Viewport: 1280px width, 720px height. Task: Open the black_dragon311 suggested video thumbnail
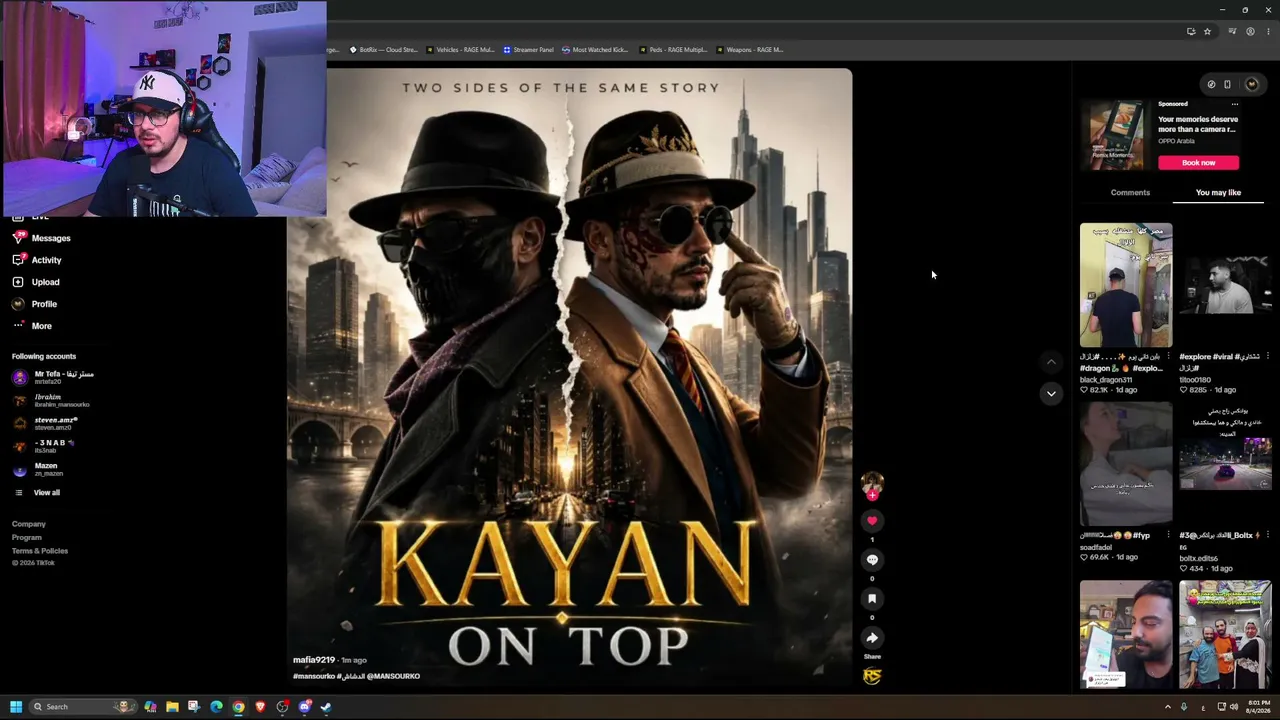1126,285
